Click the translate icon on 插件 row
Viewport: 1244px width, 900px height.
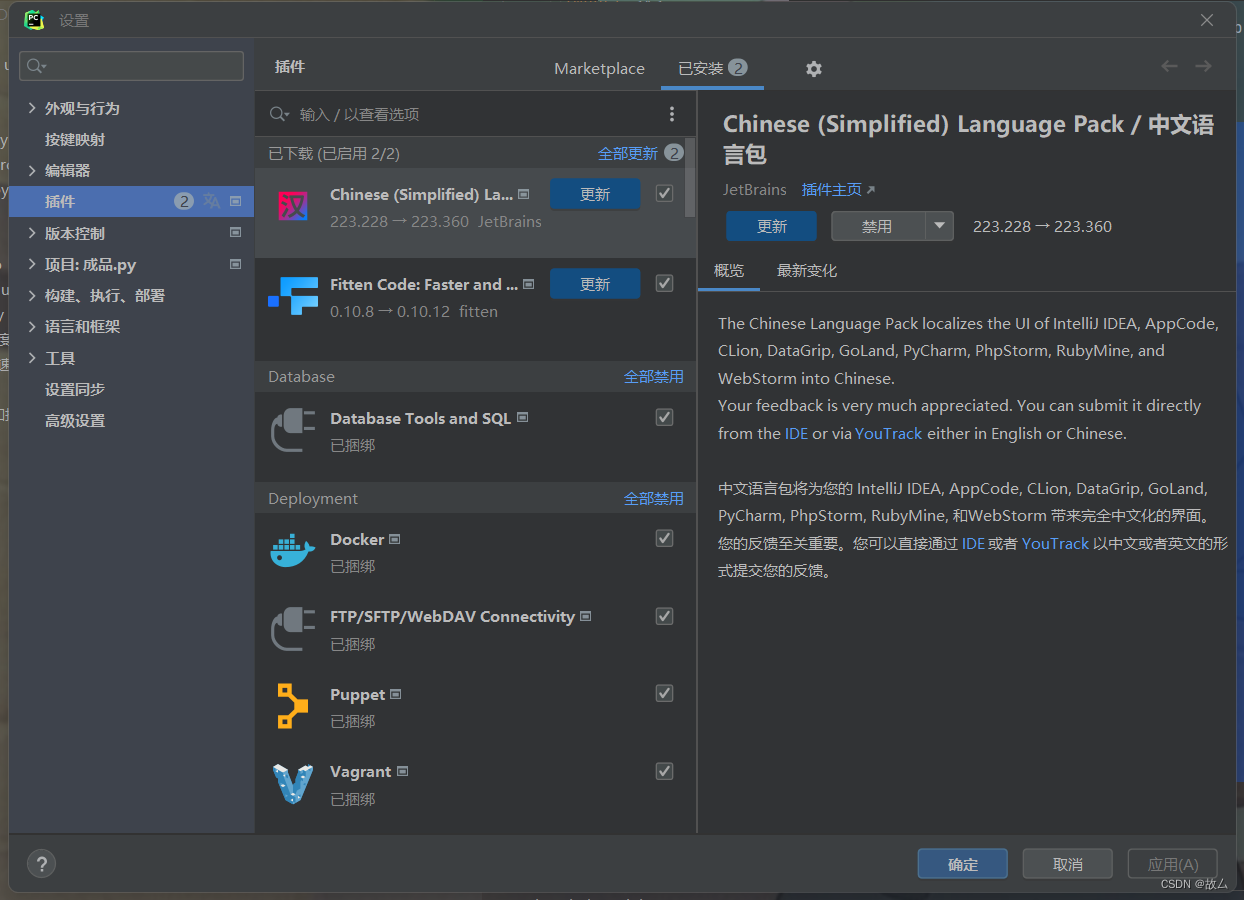click(x=211, y=201)
